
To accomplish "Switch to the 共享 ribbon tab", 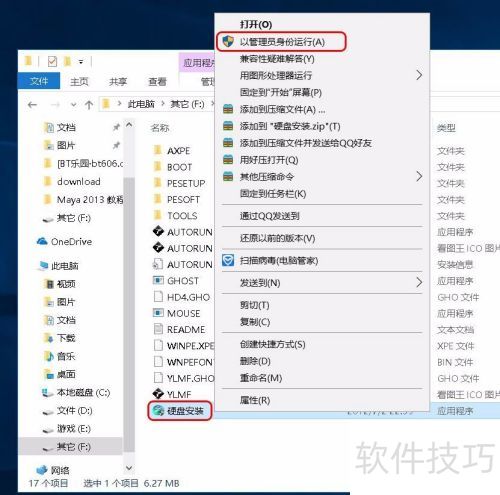I will [x=118, y=81].
